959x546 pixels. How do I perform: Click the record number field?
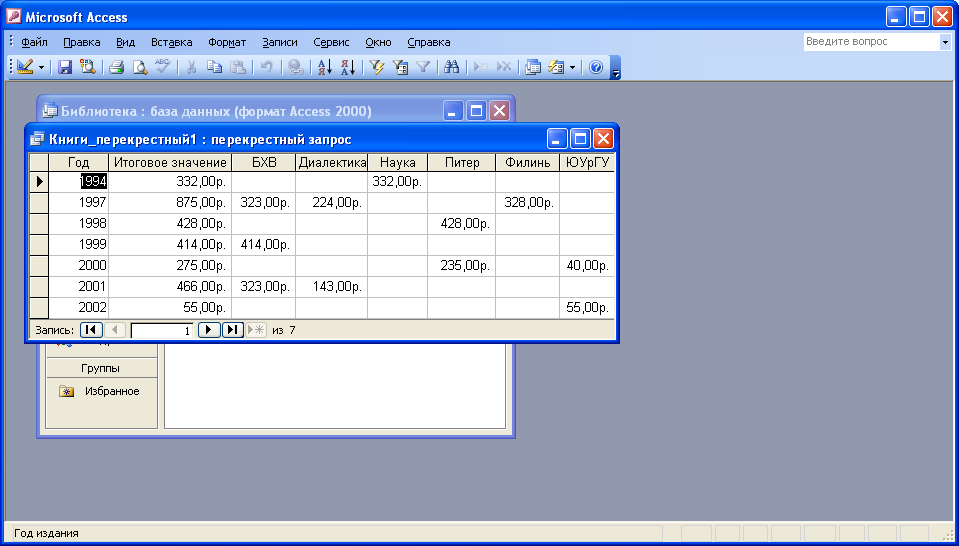click(x=161, y=330)
